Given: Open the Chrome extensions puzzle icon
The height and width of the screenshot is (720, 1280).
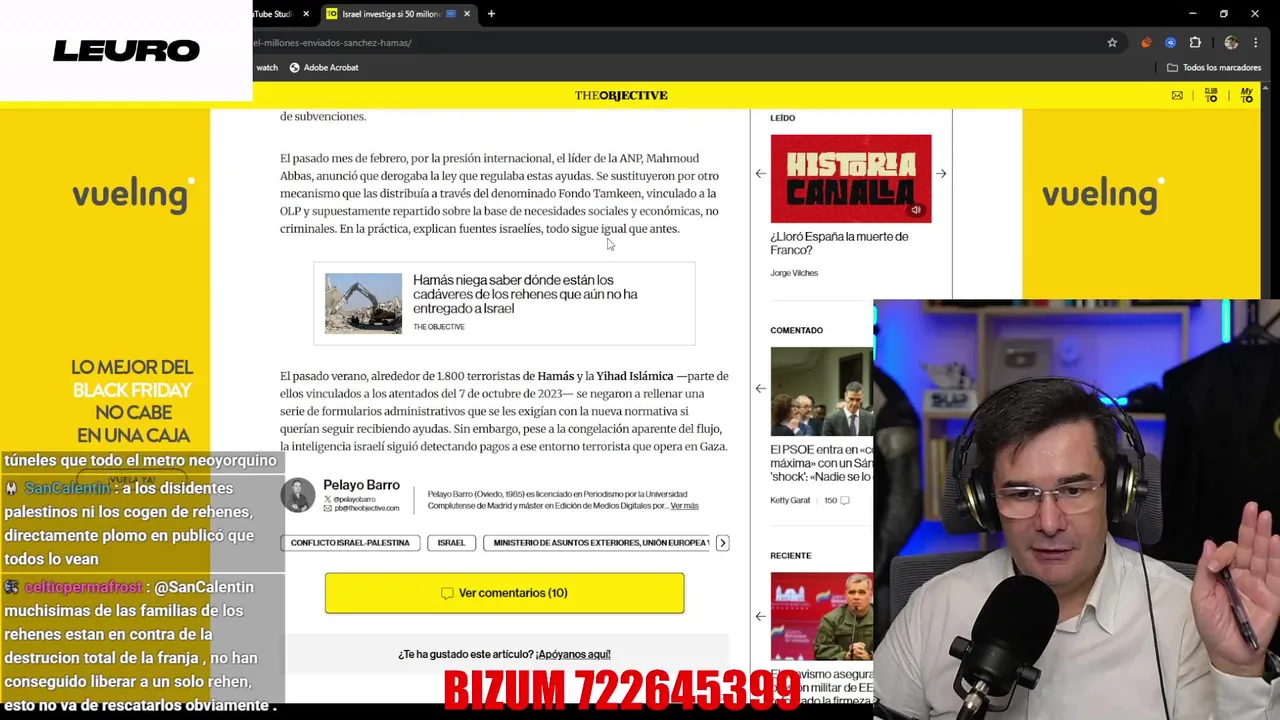Looking at the screenshot, I should [x=1195, y=43].
